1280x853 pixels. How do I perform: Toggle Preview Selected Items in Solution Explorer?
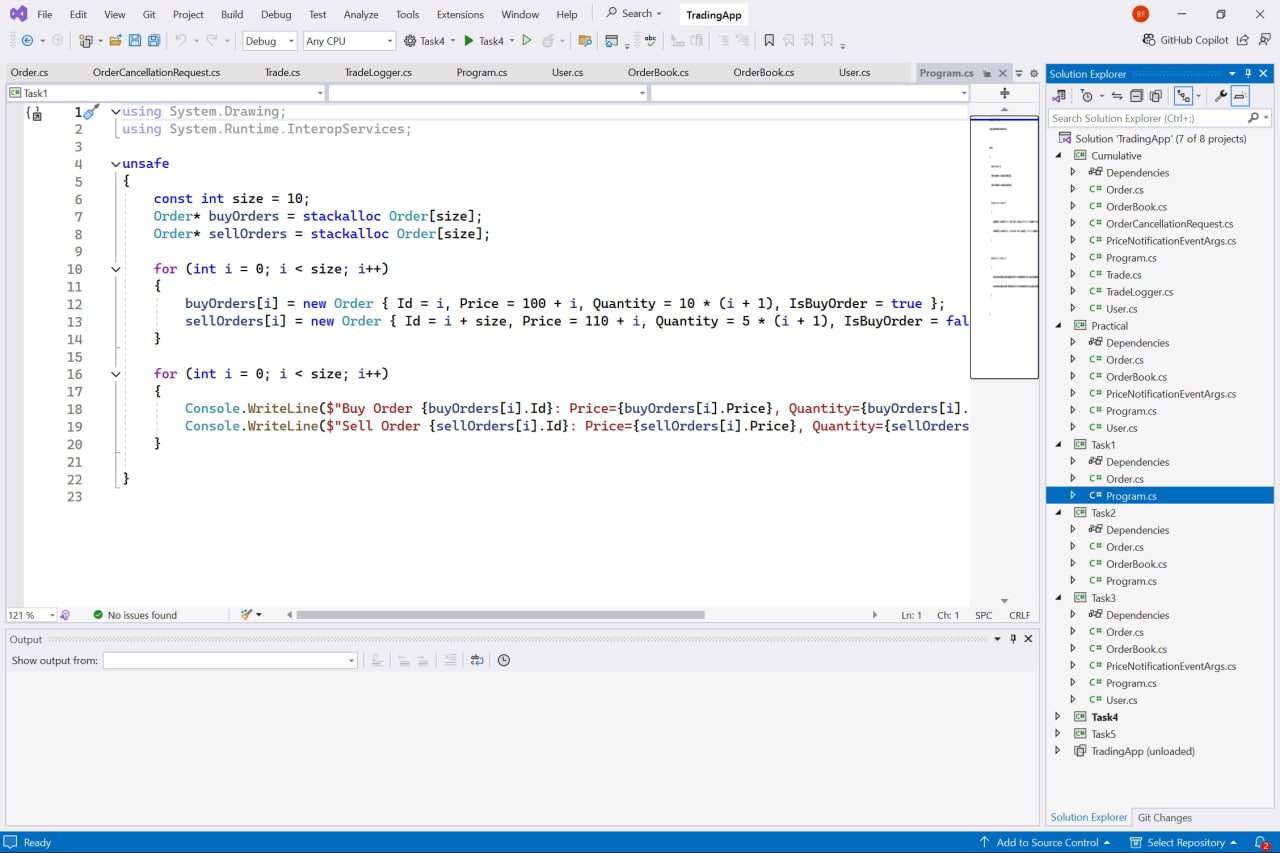[1240, 96]
